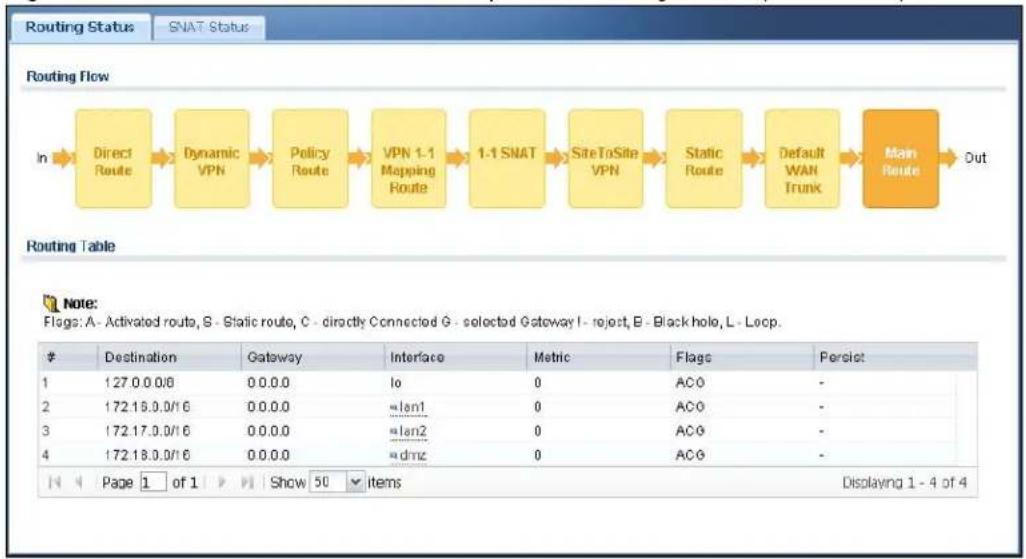
Task: Switch to the SNAT Status tab
Action: point(209,27)
